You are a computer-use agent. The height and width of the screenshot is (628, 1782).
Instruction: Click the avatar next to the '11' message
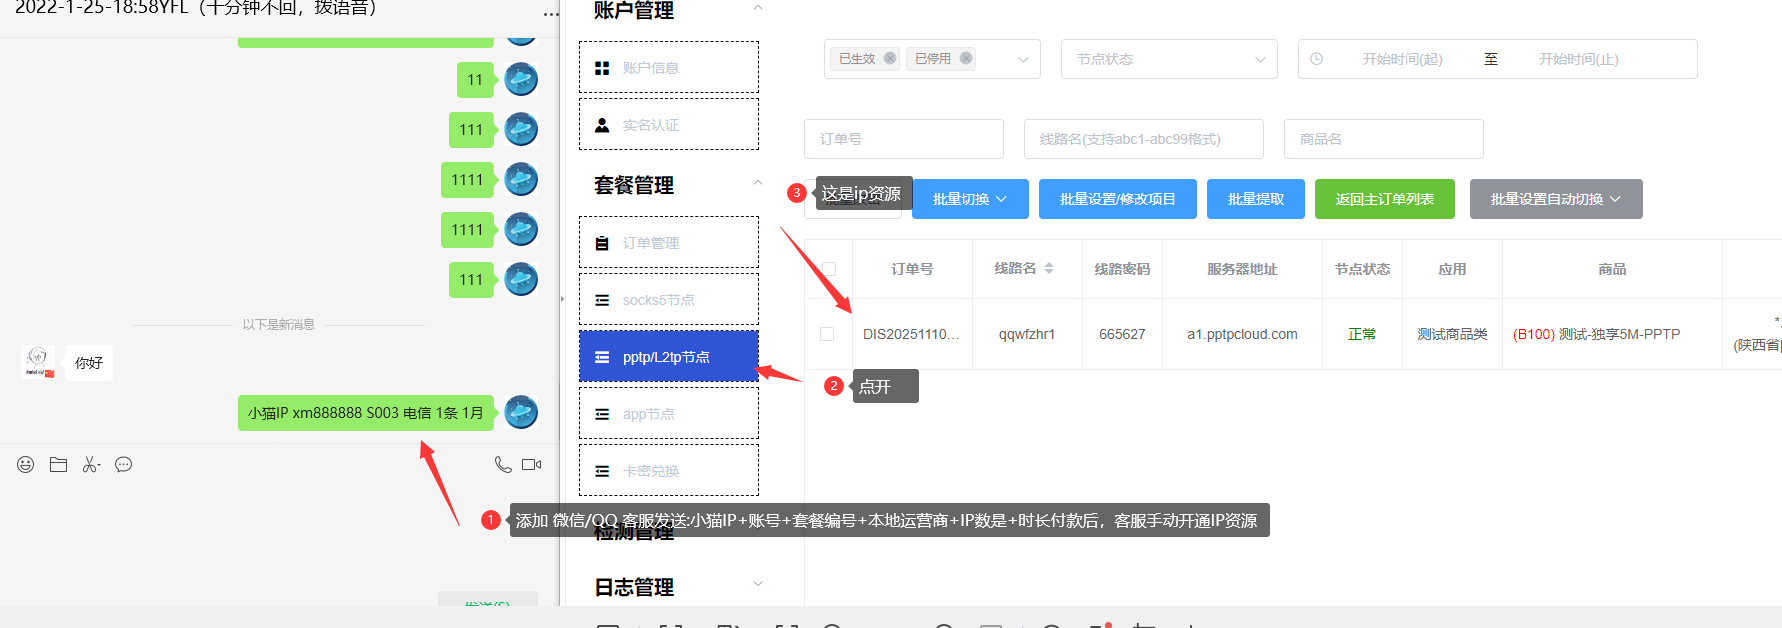(521, 79)
